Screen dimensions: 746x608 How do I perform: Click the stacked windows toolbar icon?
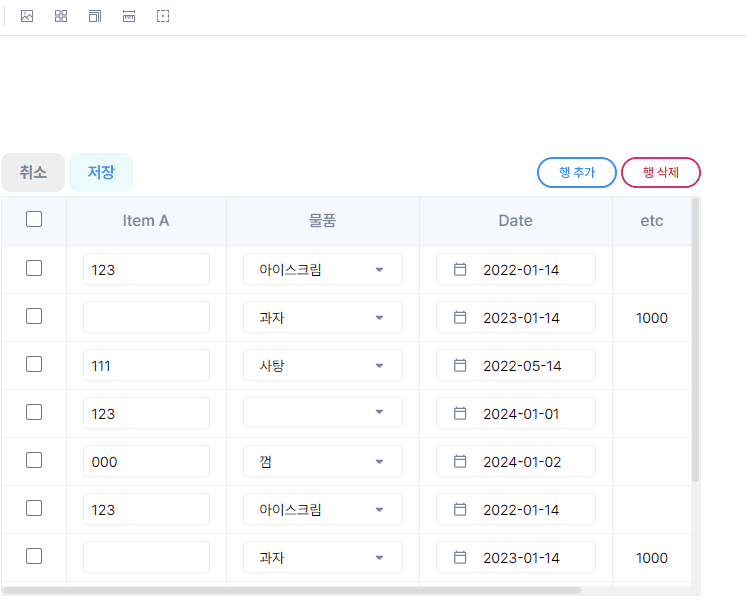(x=95, y=16)
